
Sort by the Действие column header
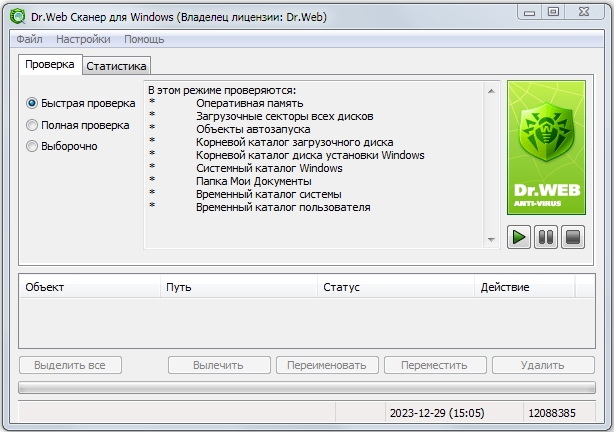(525, 287)
